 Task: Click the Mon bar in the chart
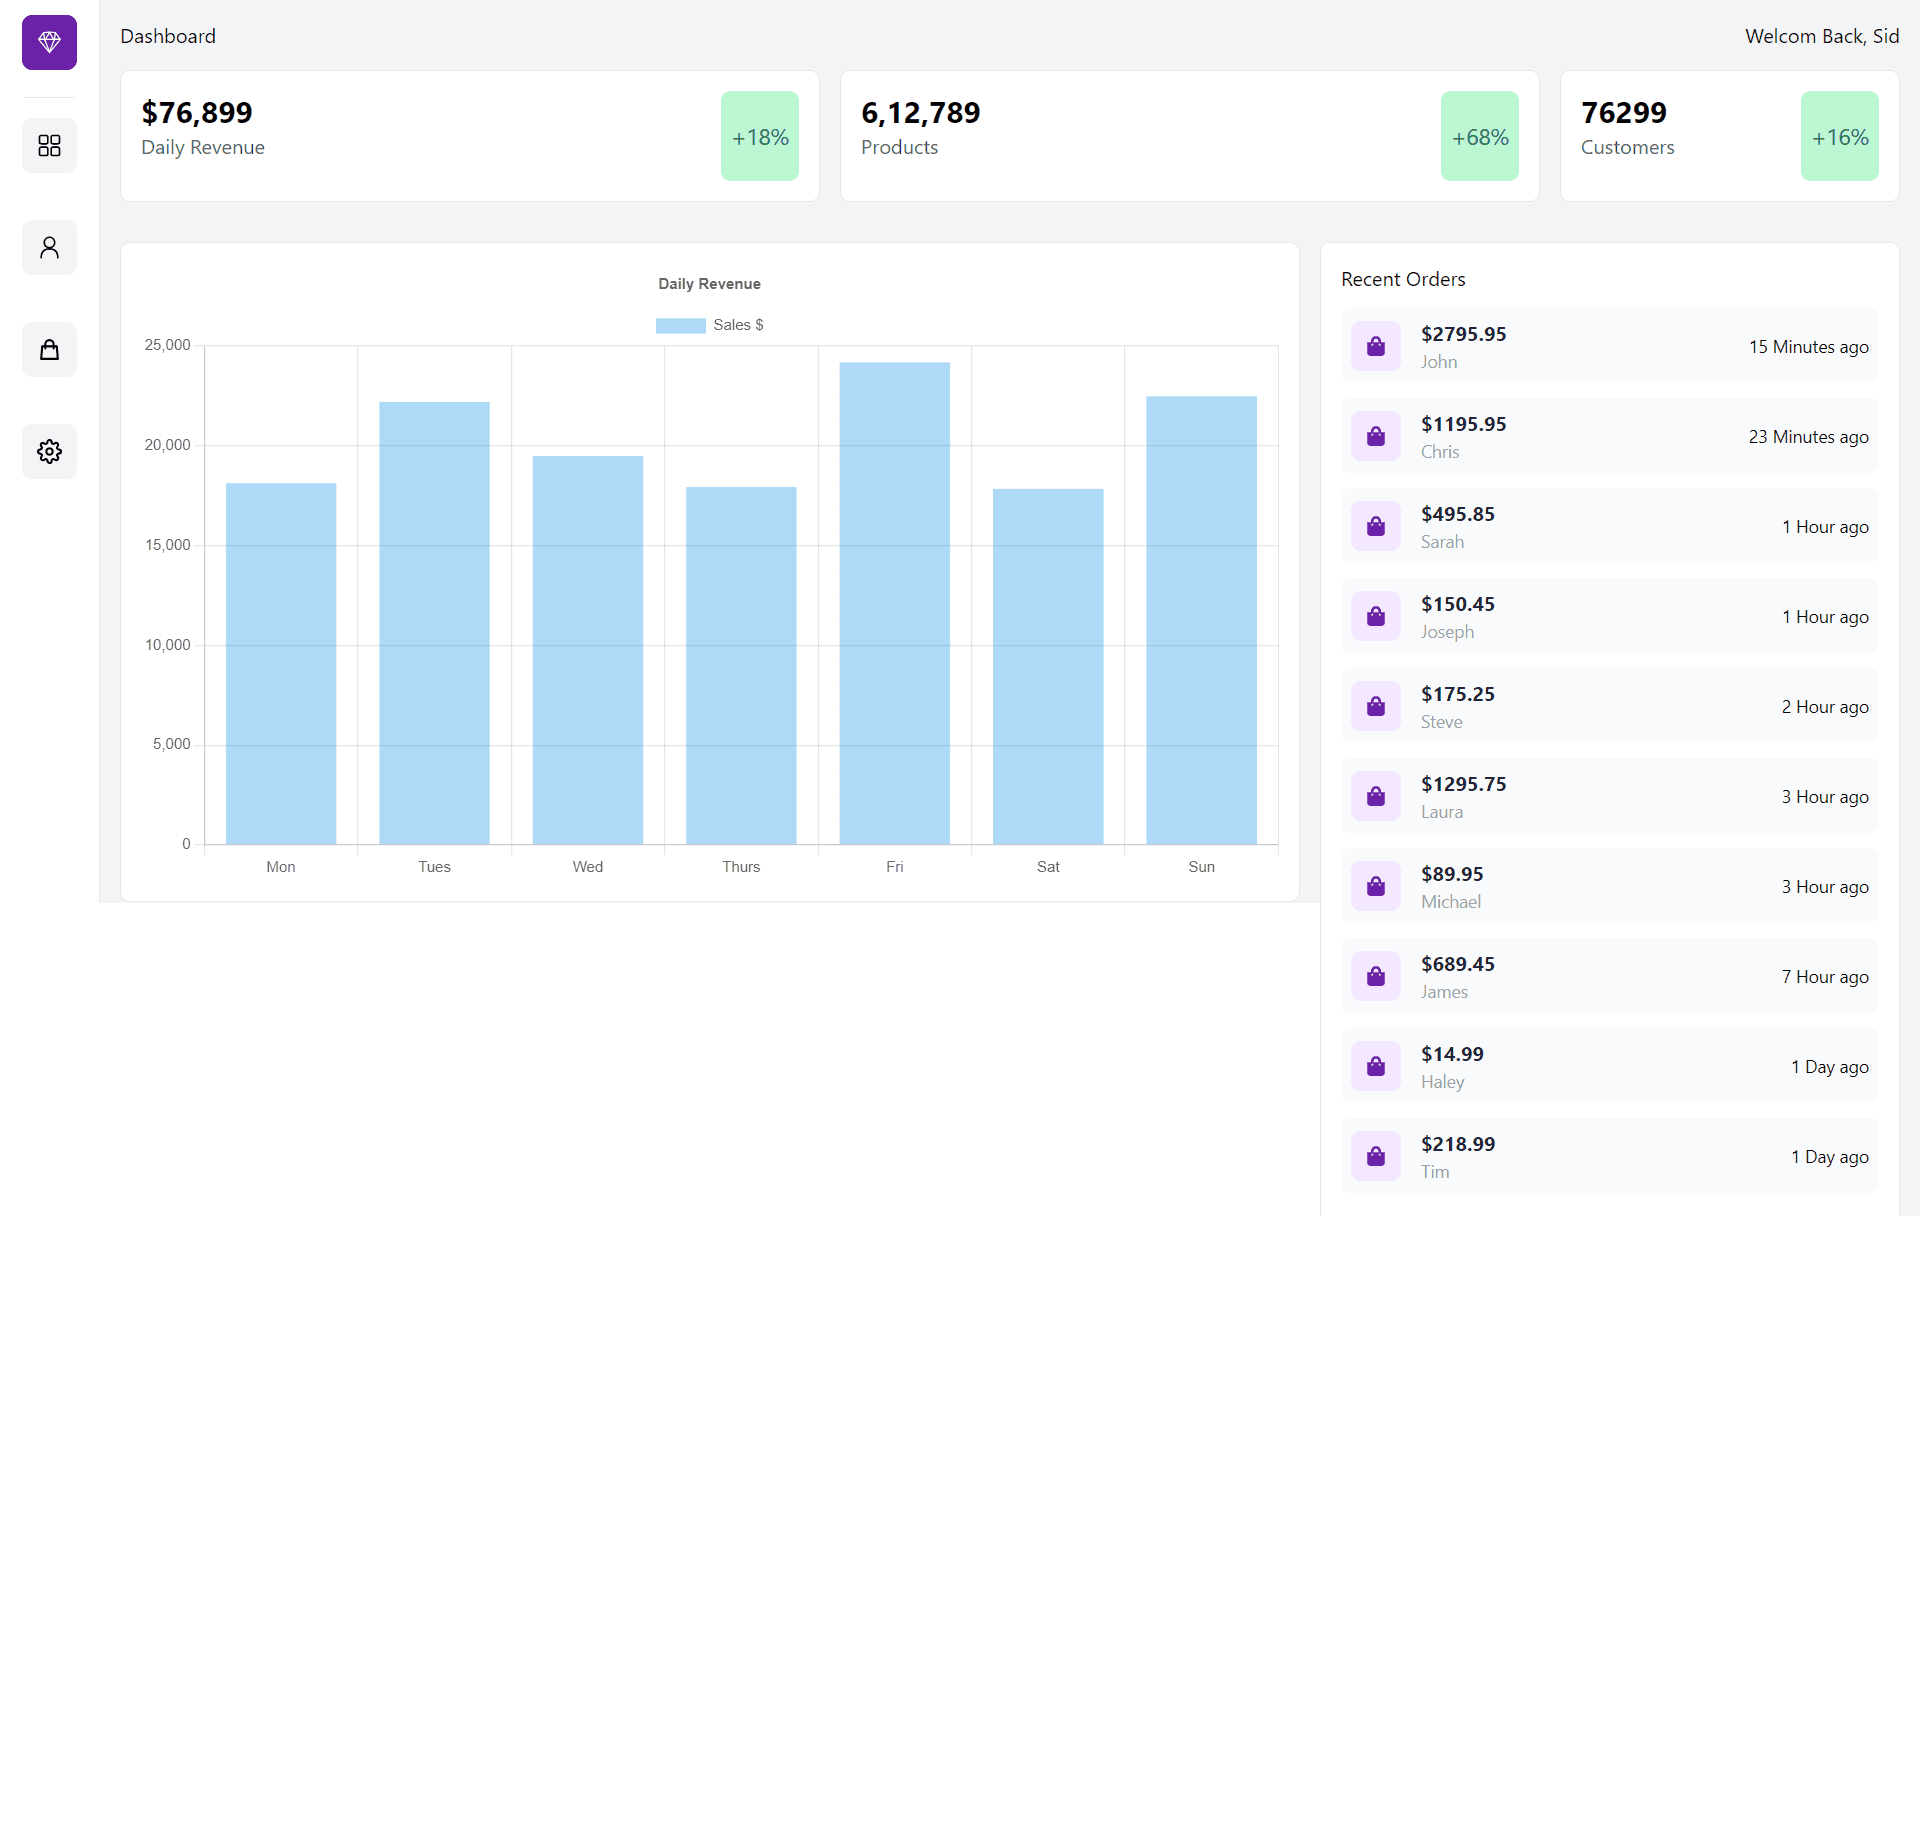[x=281, y=664]
